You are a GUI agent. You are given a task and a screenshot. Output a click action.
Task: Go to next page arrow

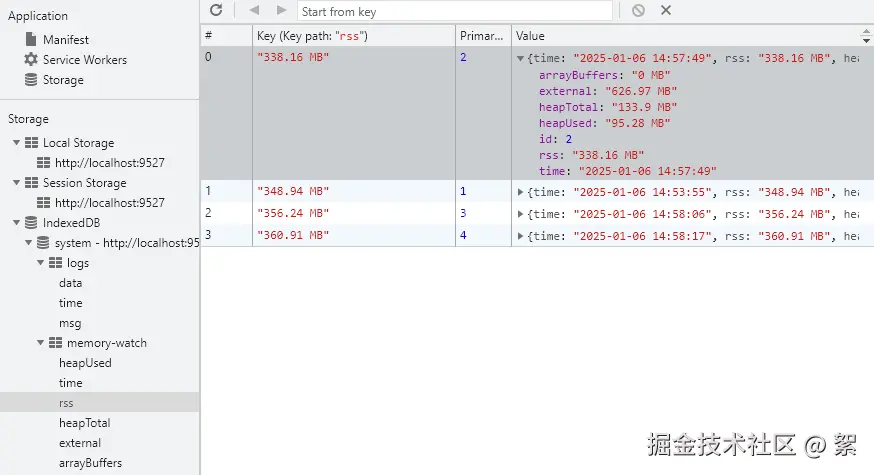281,10
